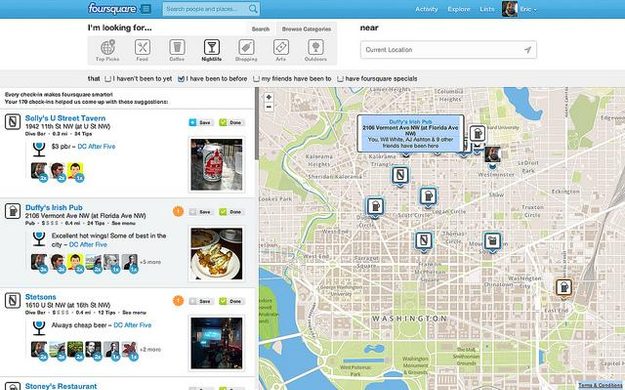The height and width of the screenshot is (390, 625).
Task: Open Stoney's Restaurant link
Action: (x=61, y=386)
